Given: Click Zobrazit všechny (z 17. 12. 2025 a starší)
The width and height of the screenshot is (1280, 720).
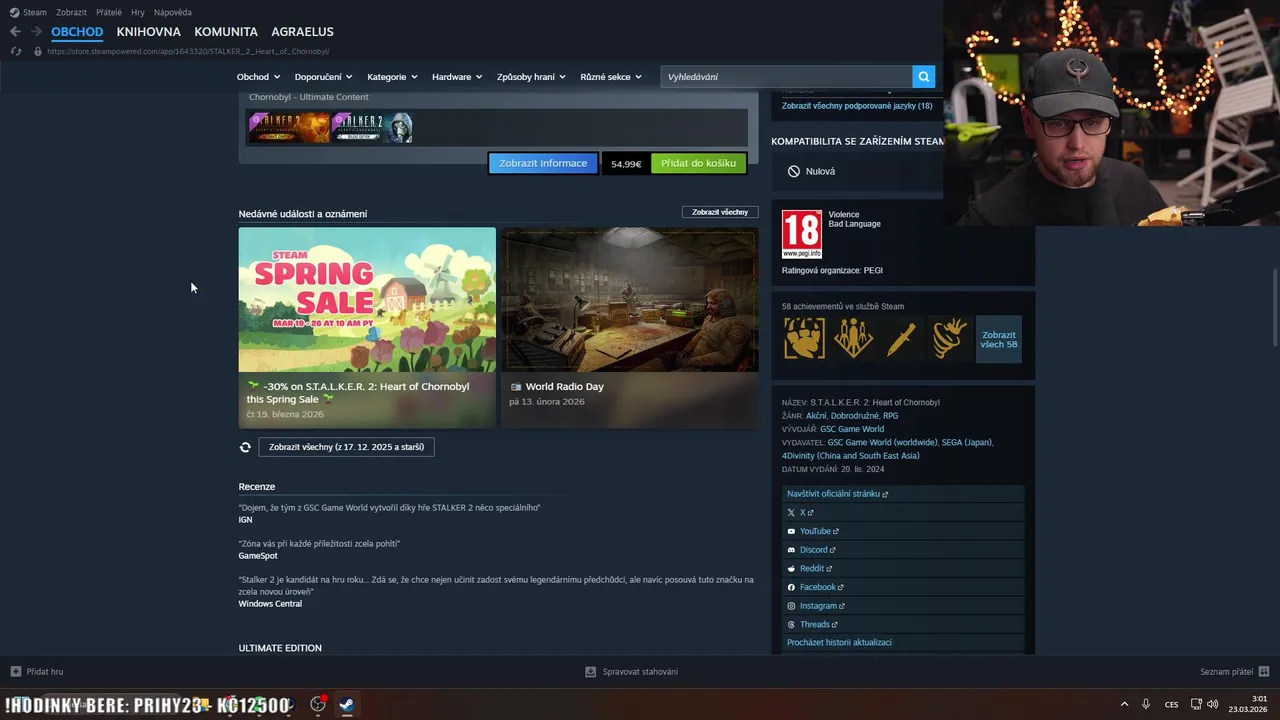Looking at the screenshot, I should coord(346,447).
